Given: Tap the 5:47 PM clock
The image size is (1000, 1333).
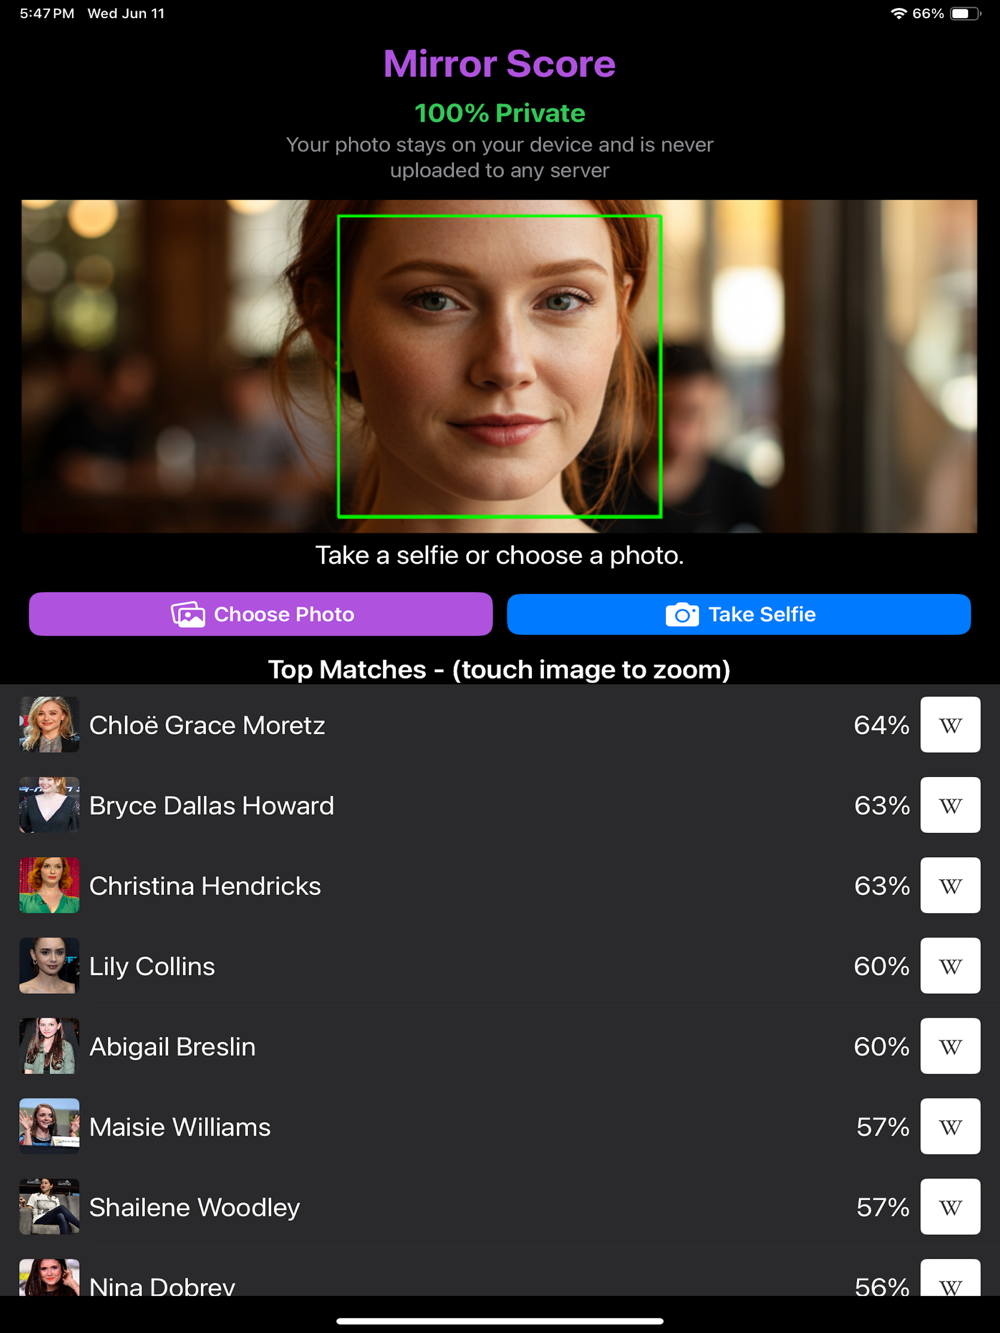Looking at the screenshot, I should point(47,14).
